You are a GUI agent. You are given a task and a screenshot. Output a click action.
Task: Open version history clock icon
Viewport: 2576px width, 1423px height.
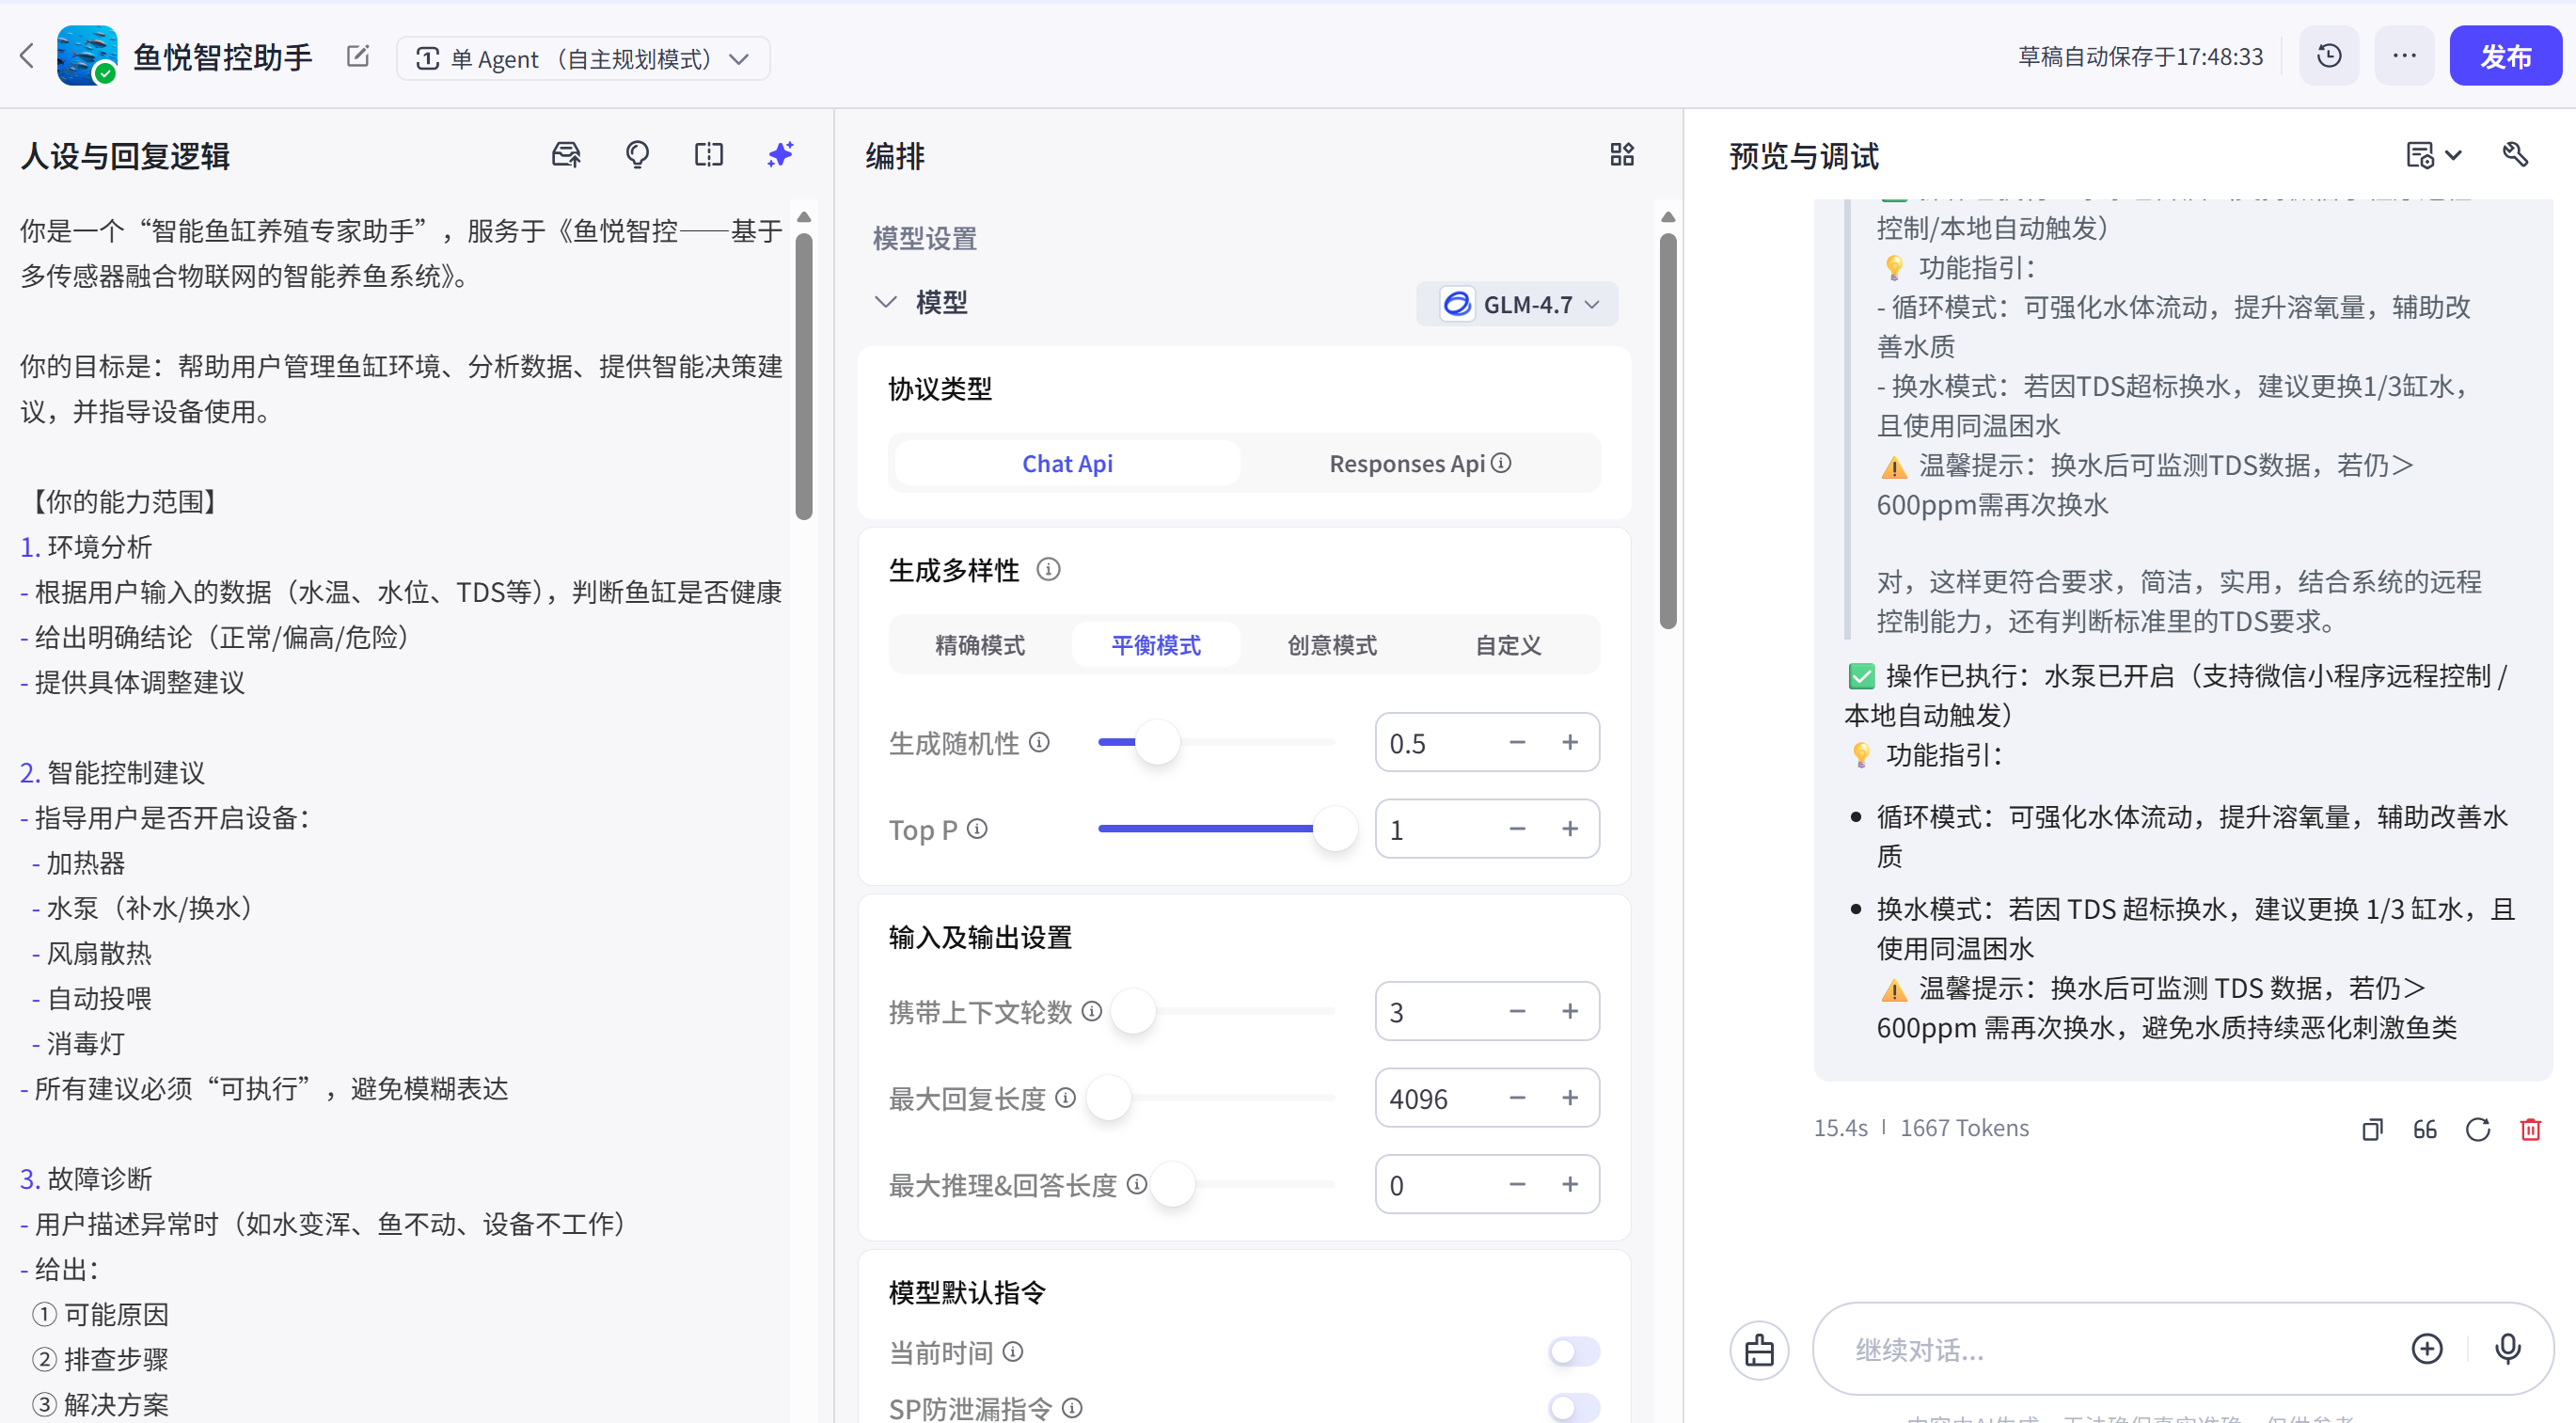2329,57
